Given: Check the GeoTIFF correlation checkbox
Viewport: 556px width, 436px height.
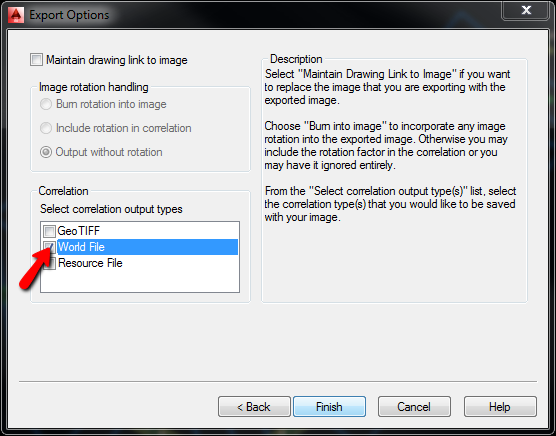Looking at the screenshot, I should point(49,231).
